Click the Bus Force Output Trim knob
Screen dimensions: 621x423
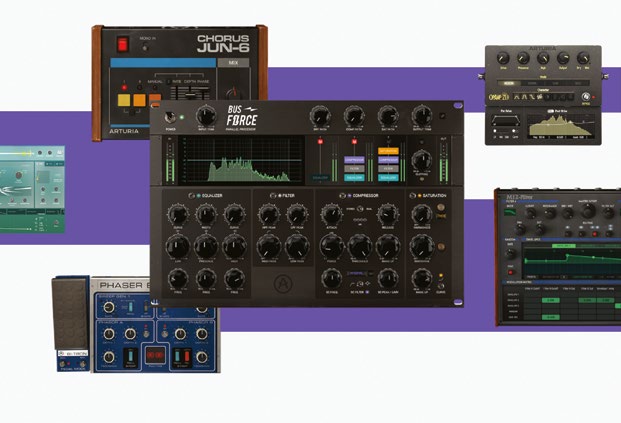422,116
